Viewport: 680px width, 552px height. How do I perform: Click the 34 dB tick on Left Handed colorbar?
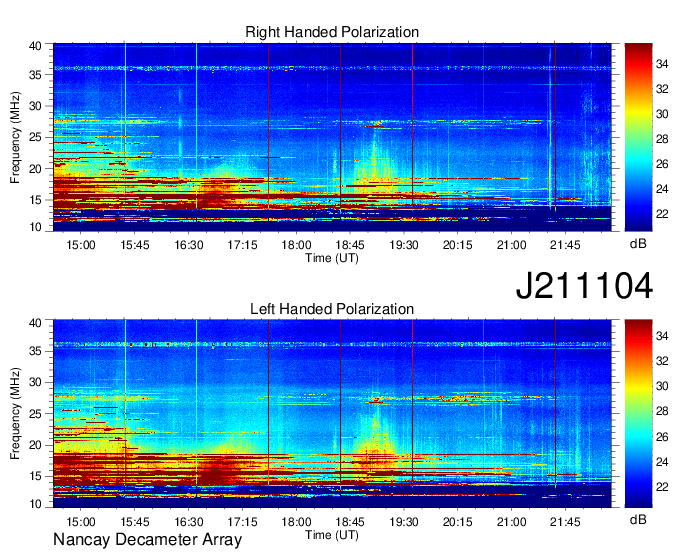pos(662,336)
